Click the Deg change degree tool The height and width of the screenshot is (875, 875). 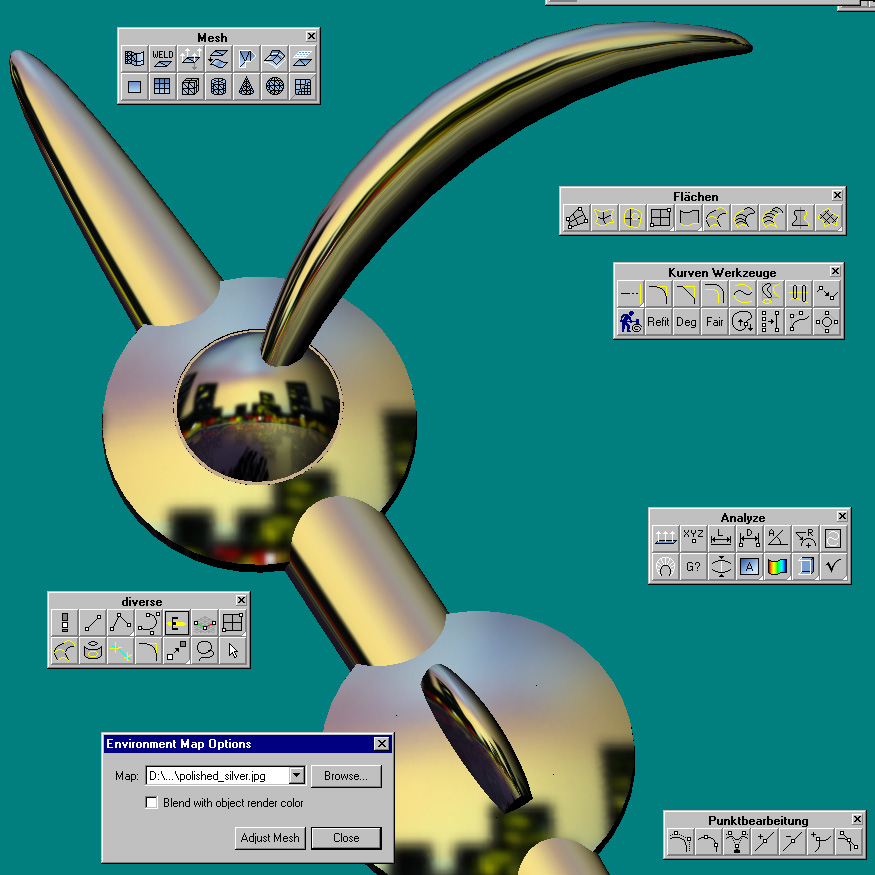pos(686,322)
